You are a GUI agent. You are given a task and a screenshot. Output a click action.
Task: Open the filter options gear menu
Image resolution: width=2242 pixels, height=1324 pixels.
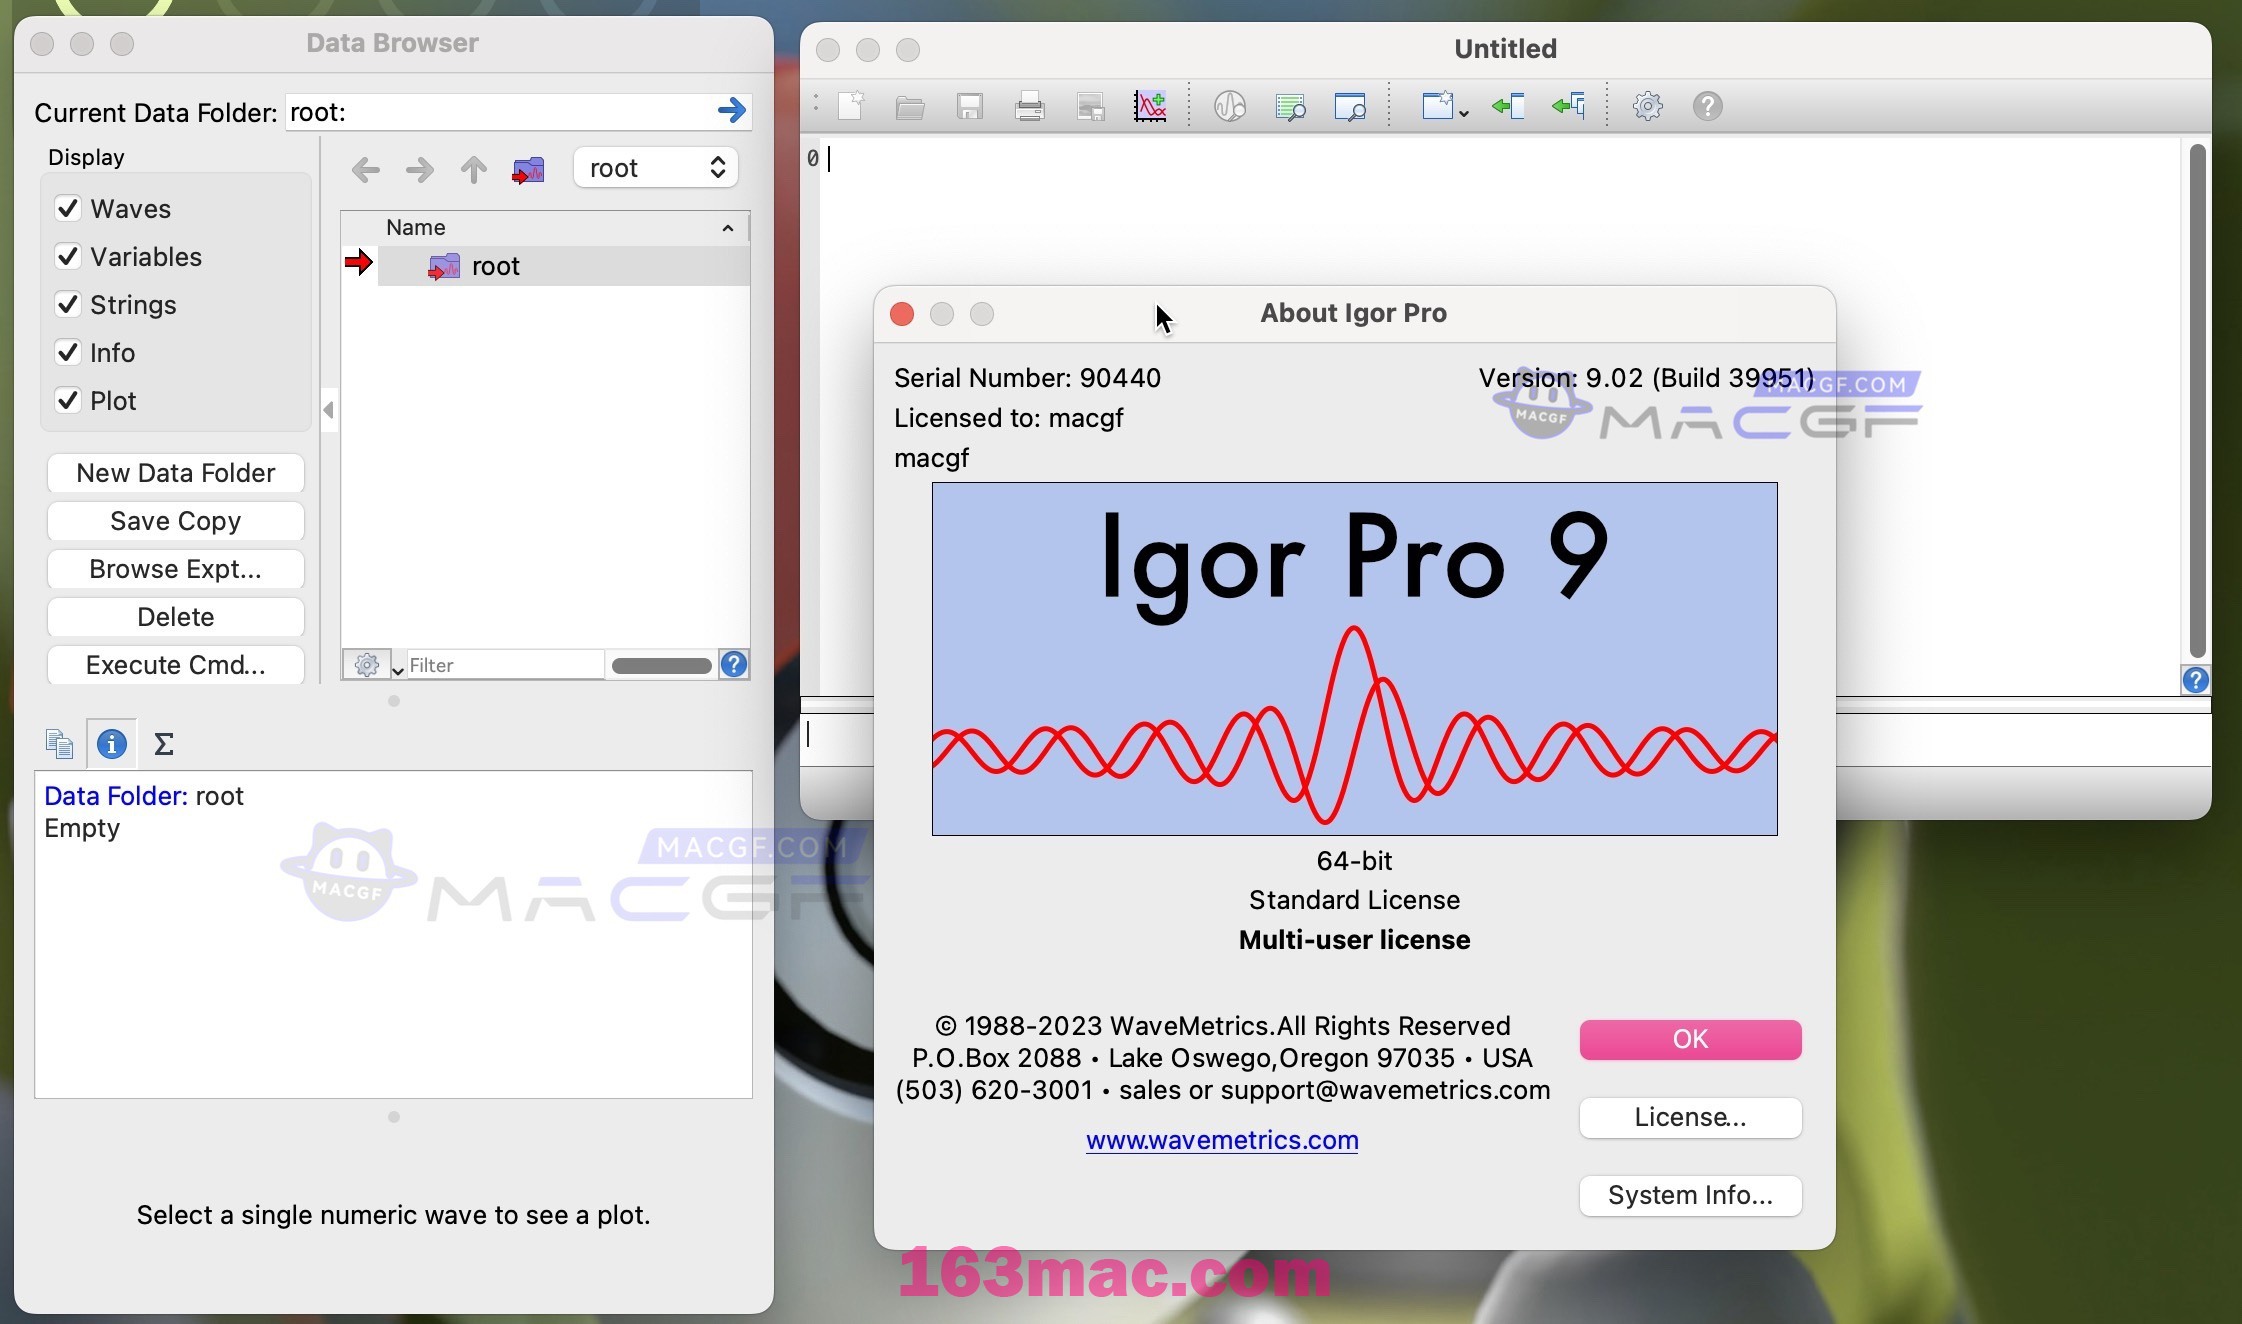point(373,665)
